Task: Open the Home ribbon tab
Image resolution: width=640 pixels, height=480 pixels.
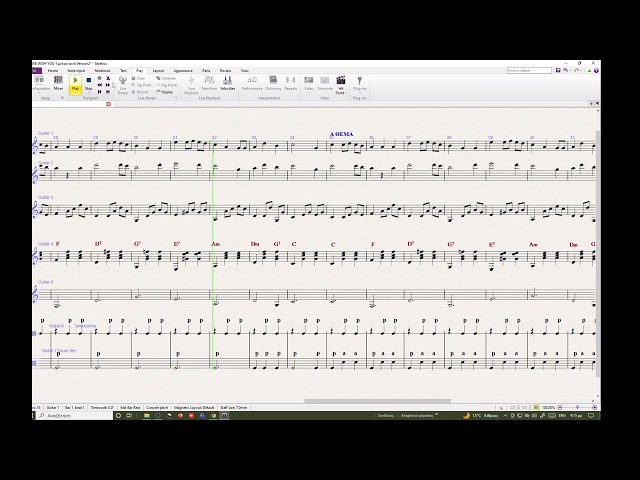Action: pyautogui.click(x=53, y=71)
